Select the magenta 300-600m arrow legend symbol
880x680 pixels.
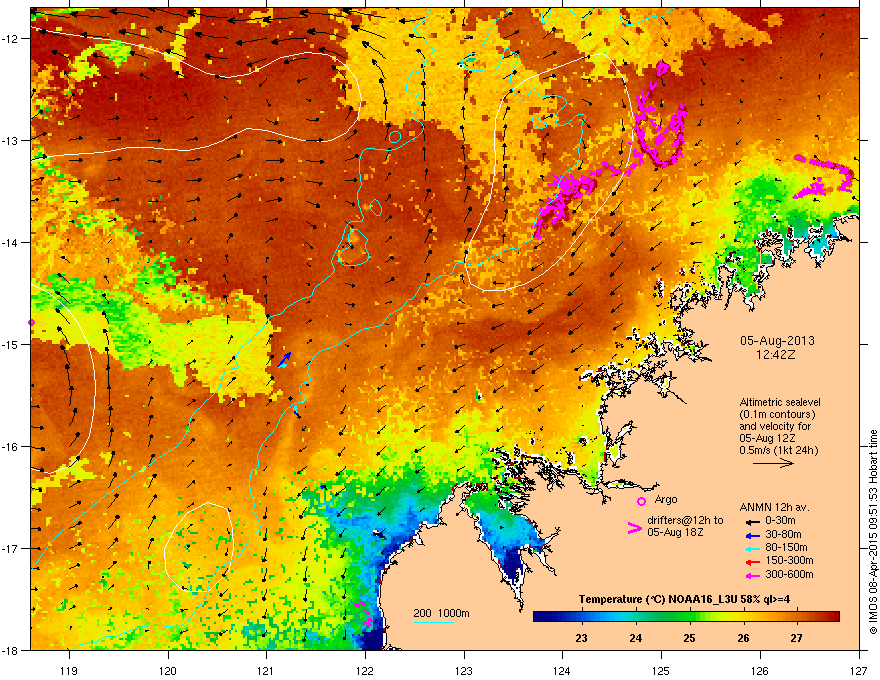click(x=753, y=575)
